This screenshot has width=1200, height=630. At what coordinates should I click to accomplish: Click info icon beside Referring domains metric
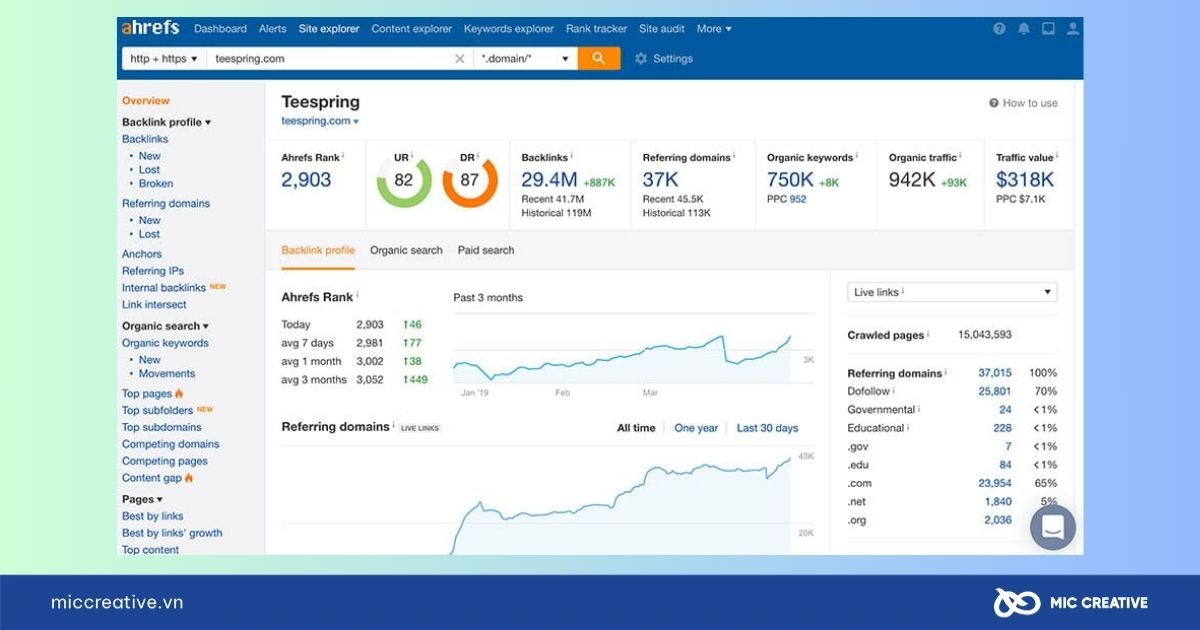point(733,156)
